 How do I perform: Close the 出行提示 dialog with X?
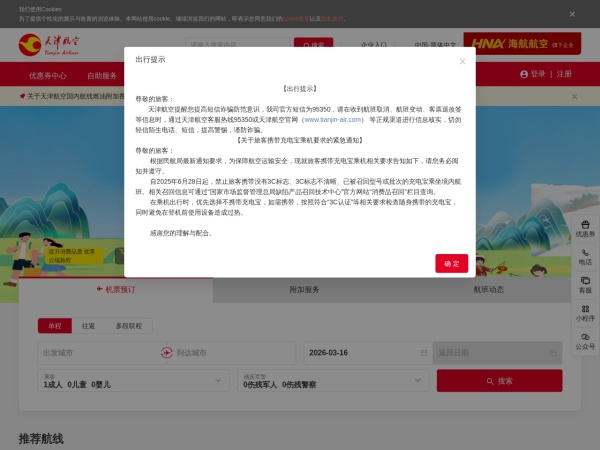click(x=462, y=61)
